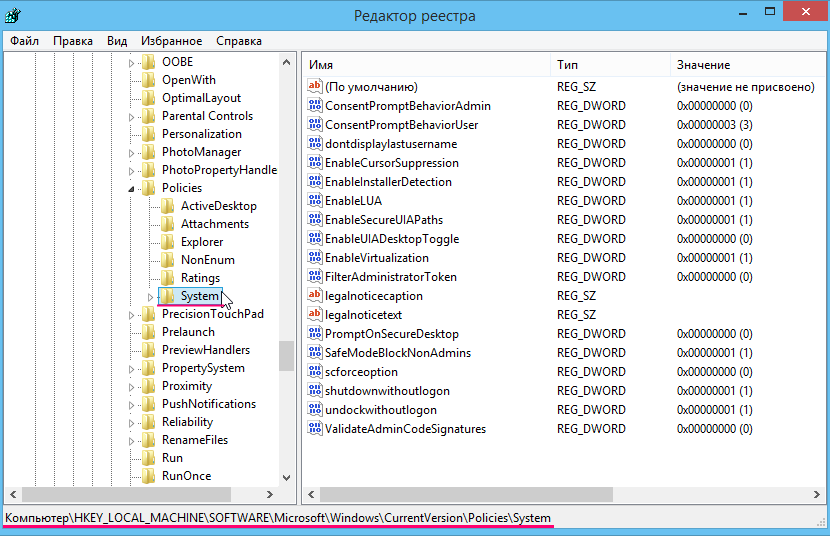
Task: Click the NonEnum folder icon
Action: coord(168,260)
